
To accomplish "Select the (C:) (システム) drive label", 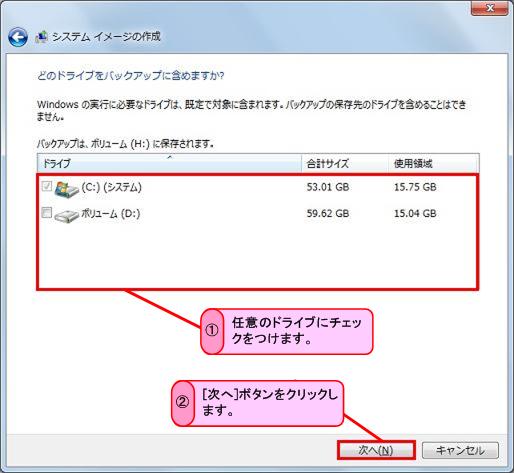I will [x=111, y=187].
